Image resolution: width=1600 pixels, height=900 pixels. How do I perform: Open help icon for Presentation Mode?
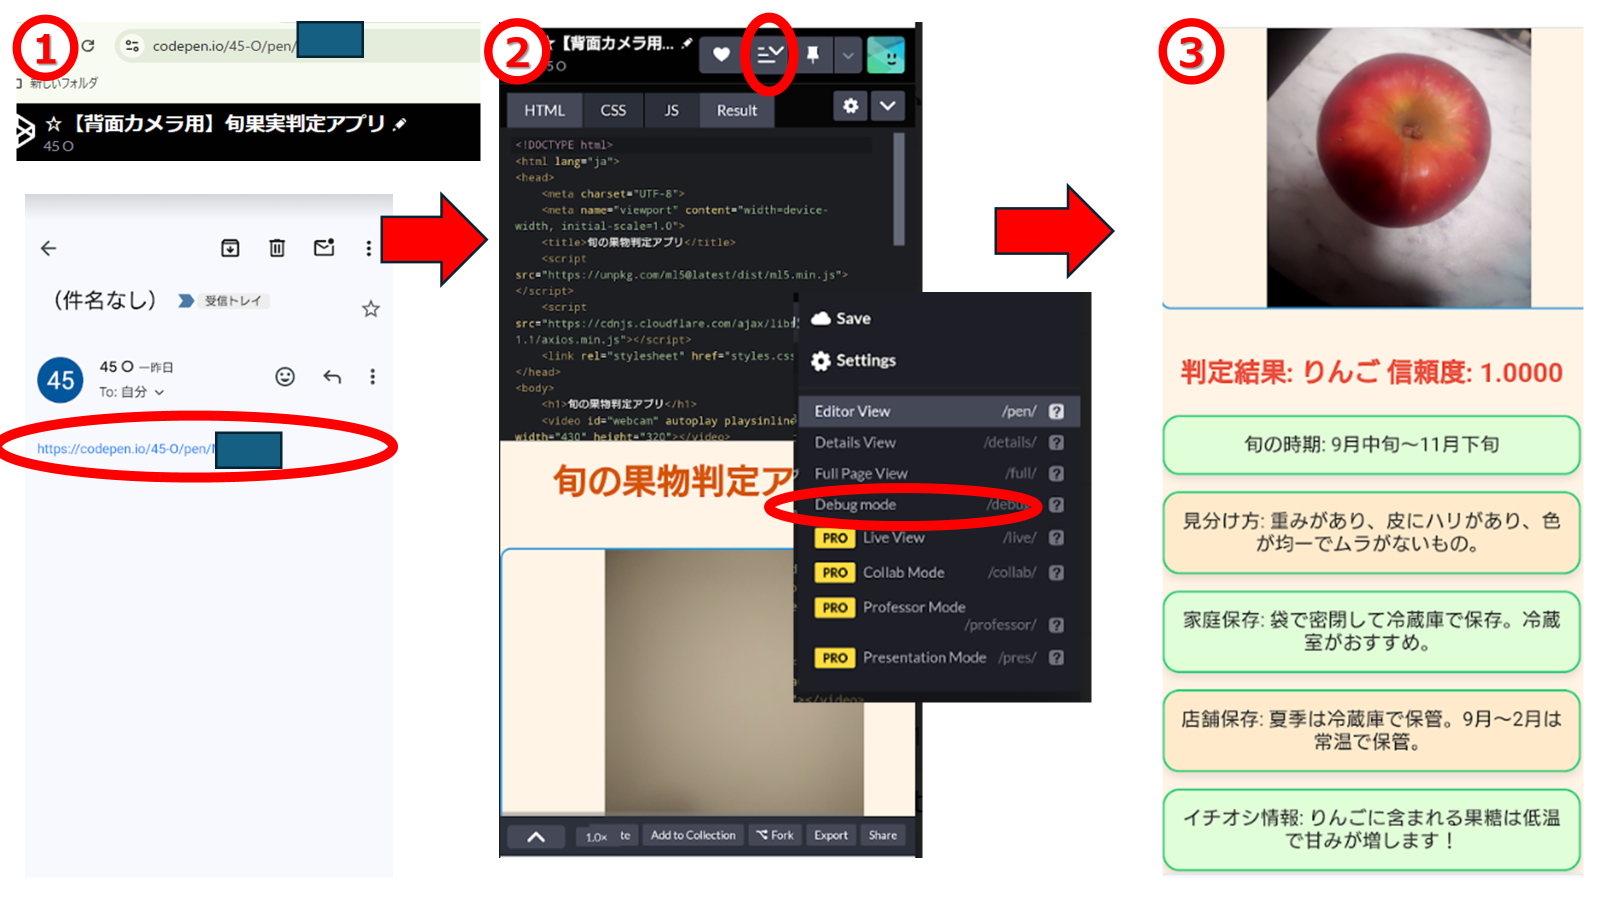1056,658
